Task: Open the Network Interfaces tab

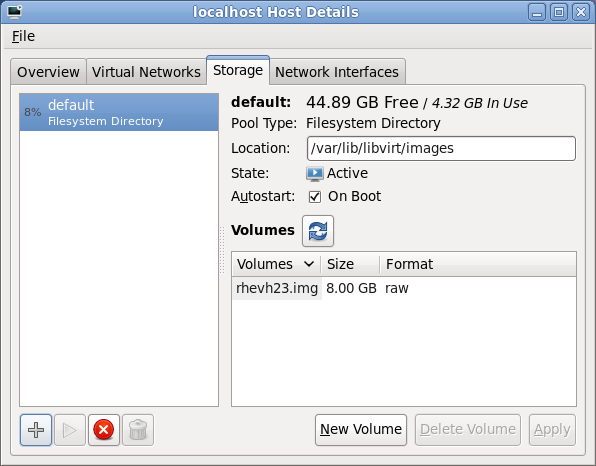Action: point(337,71)
